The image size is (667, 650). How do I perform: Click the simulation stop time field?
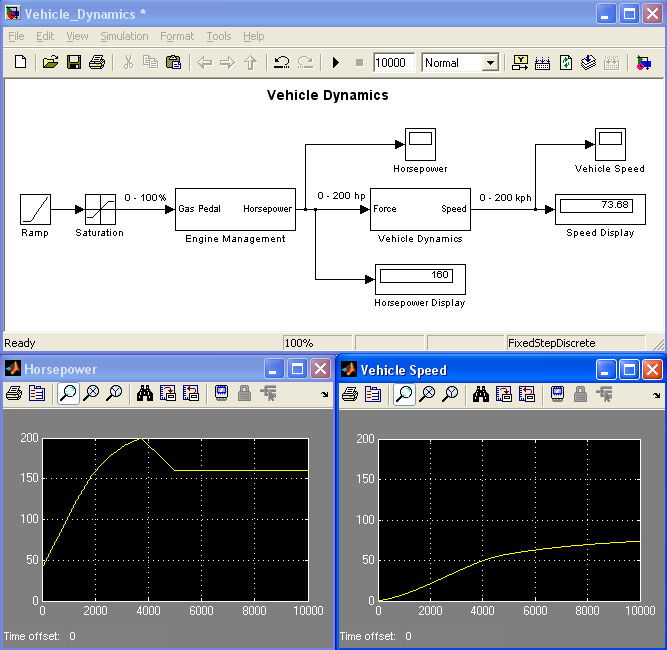[393, 63]
